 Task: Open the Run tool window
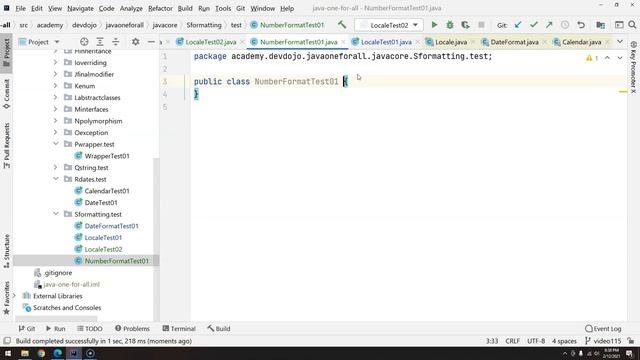(56, 329)
